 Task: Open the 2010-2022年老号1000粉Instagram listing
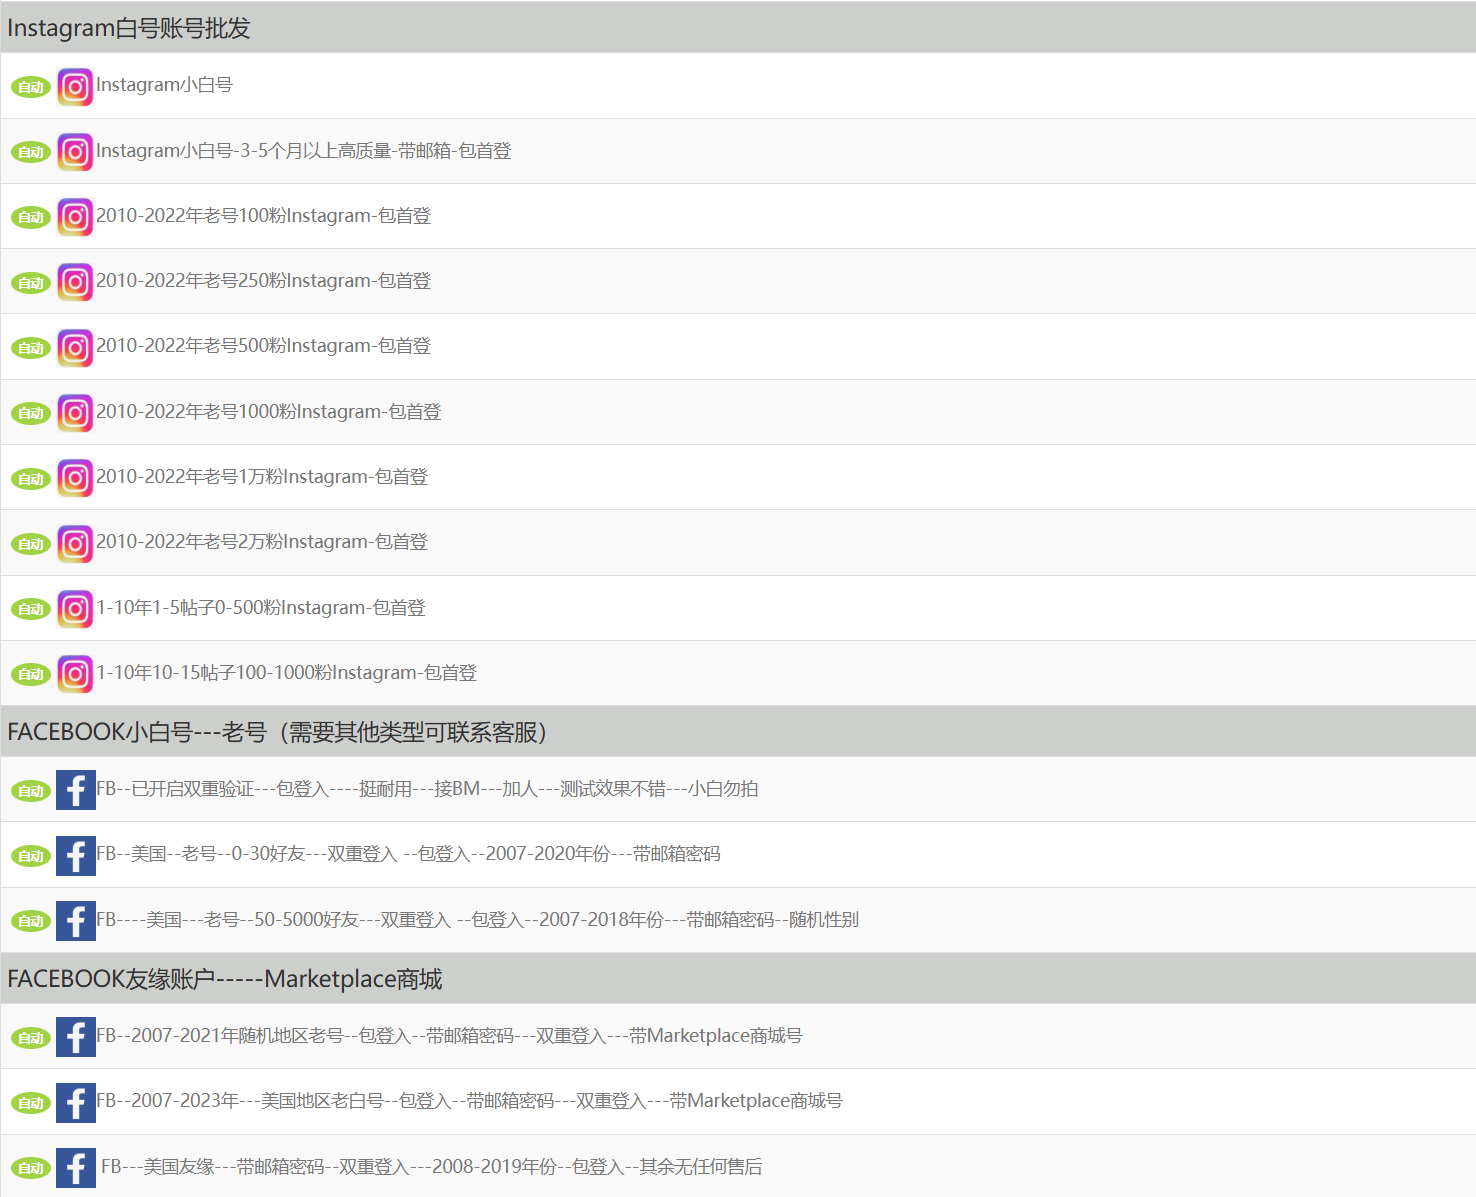pos(268,412)
